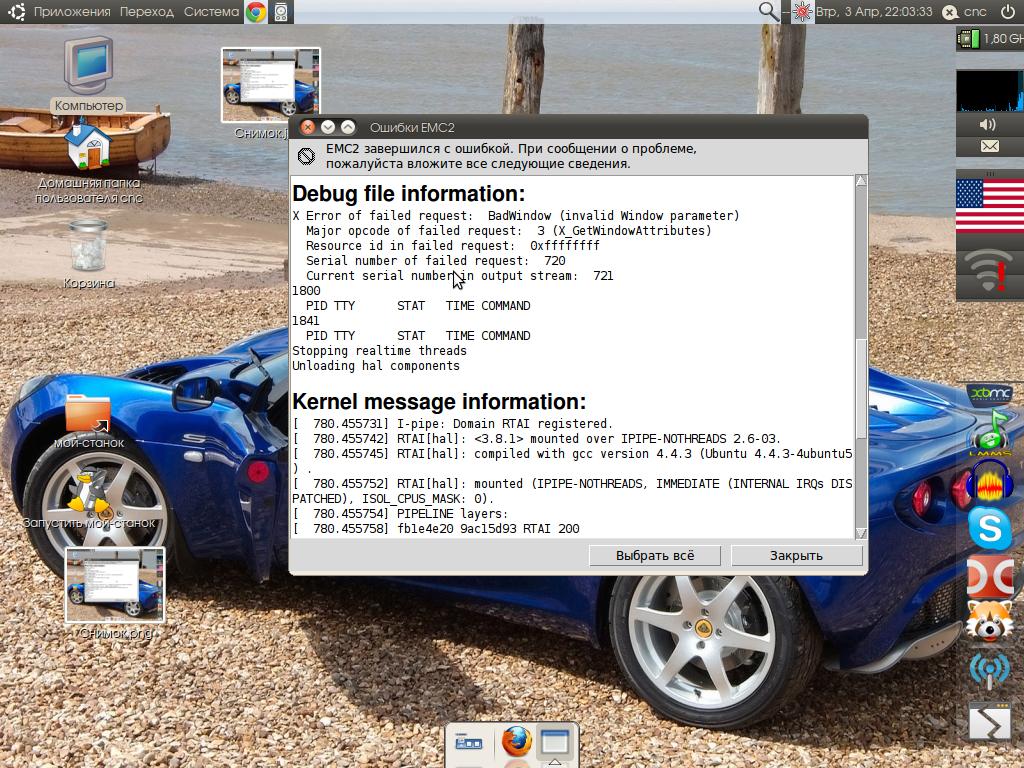This screenshot has width=1024, height=768.
Task: Select the Запустить мой-станок penguin launcher
Action: pos(89,500)
